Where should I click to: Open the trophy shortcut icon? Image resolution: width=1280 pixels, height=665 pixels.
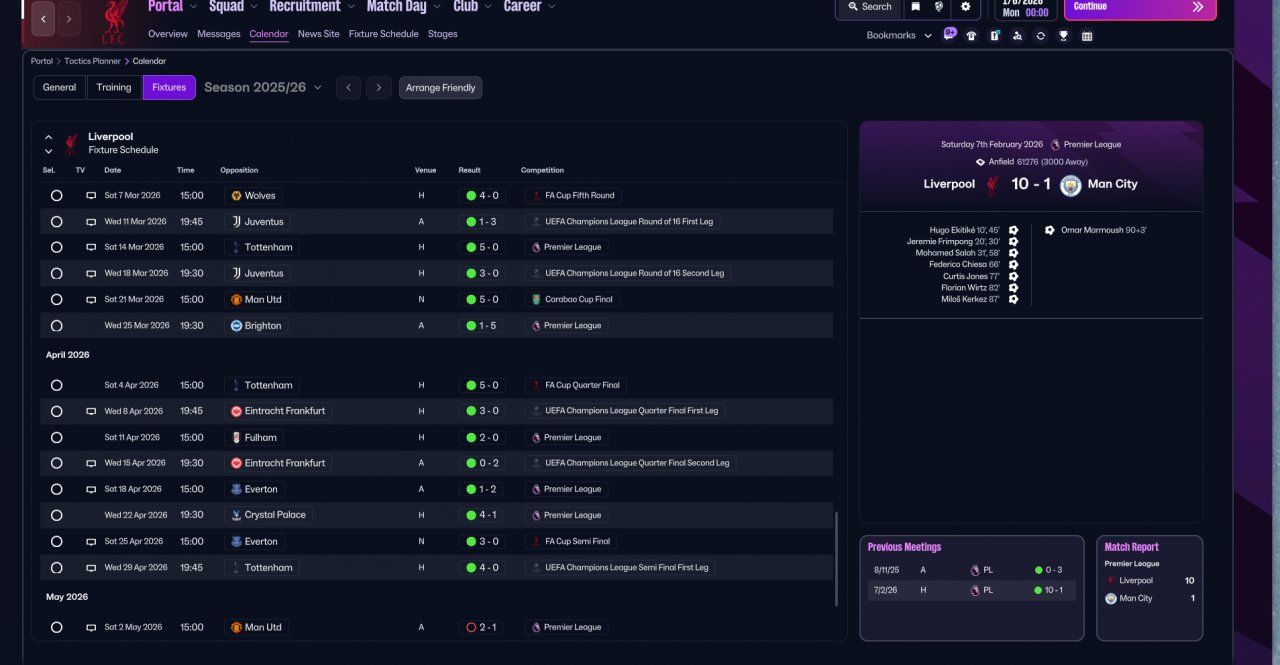(1063, 36)
